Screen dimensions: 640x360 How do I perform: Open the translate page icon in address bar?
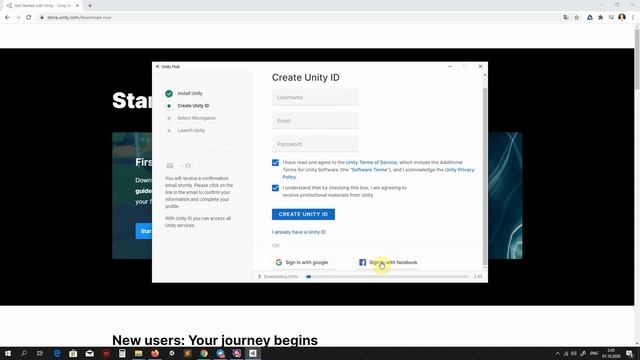566,18
